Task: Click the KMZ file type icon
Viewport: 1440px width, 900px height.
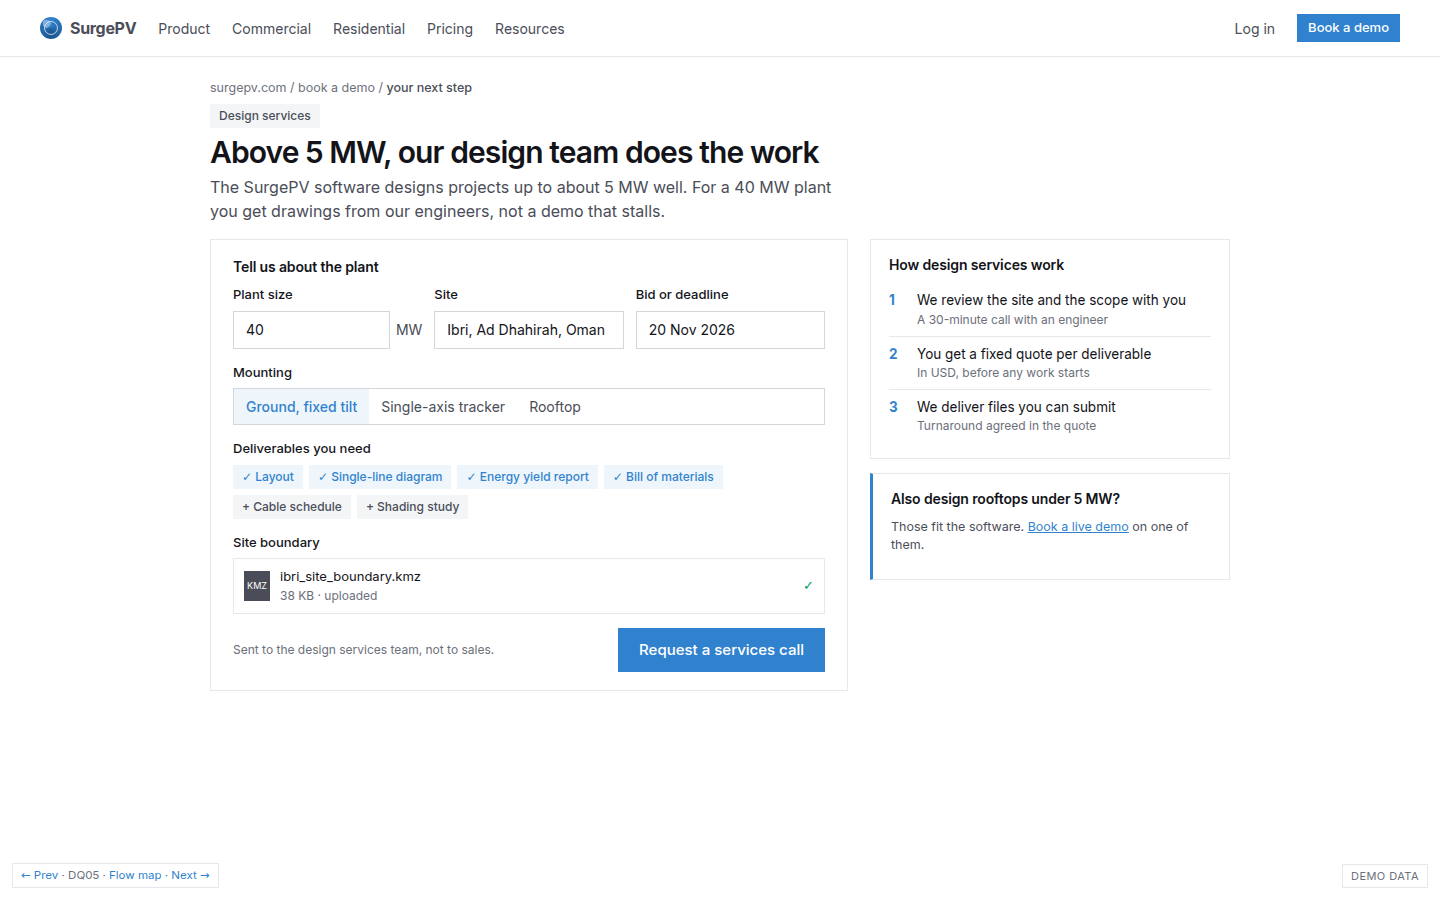Action: point(257,586)
